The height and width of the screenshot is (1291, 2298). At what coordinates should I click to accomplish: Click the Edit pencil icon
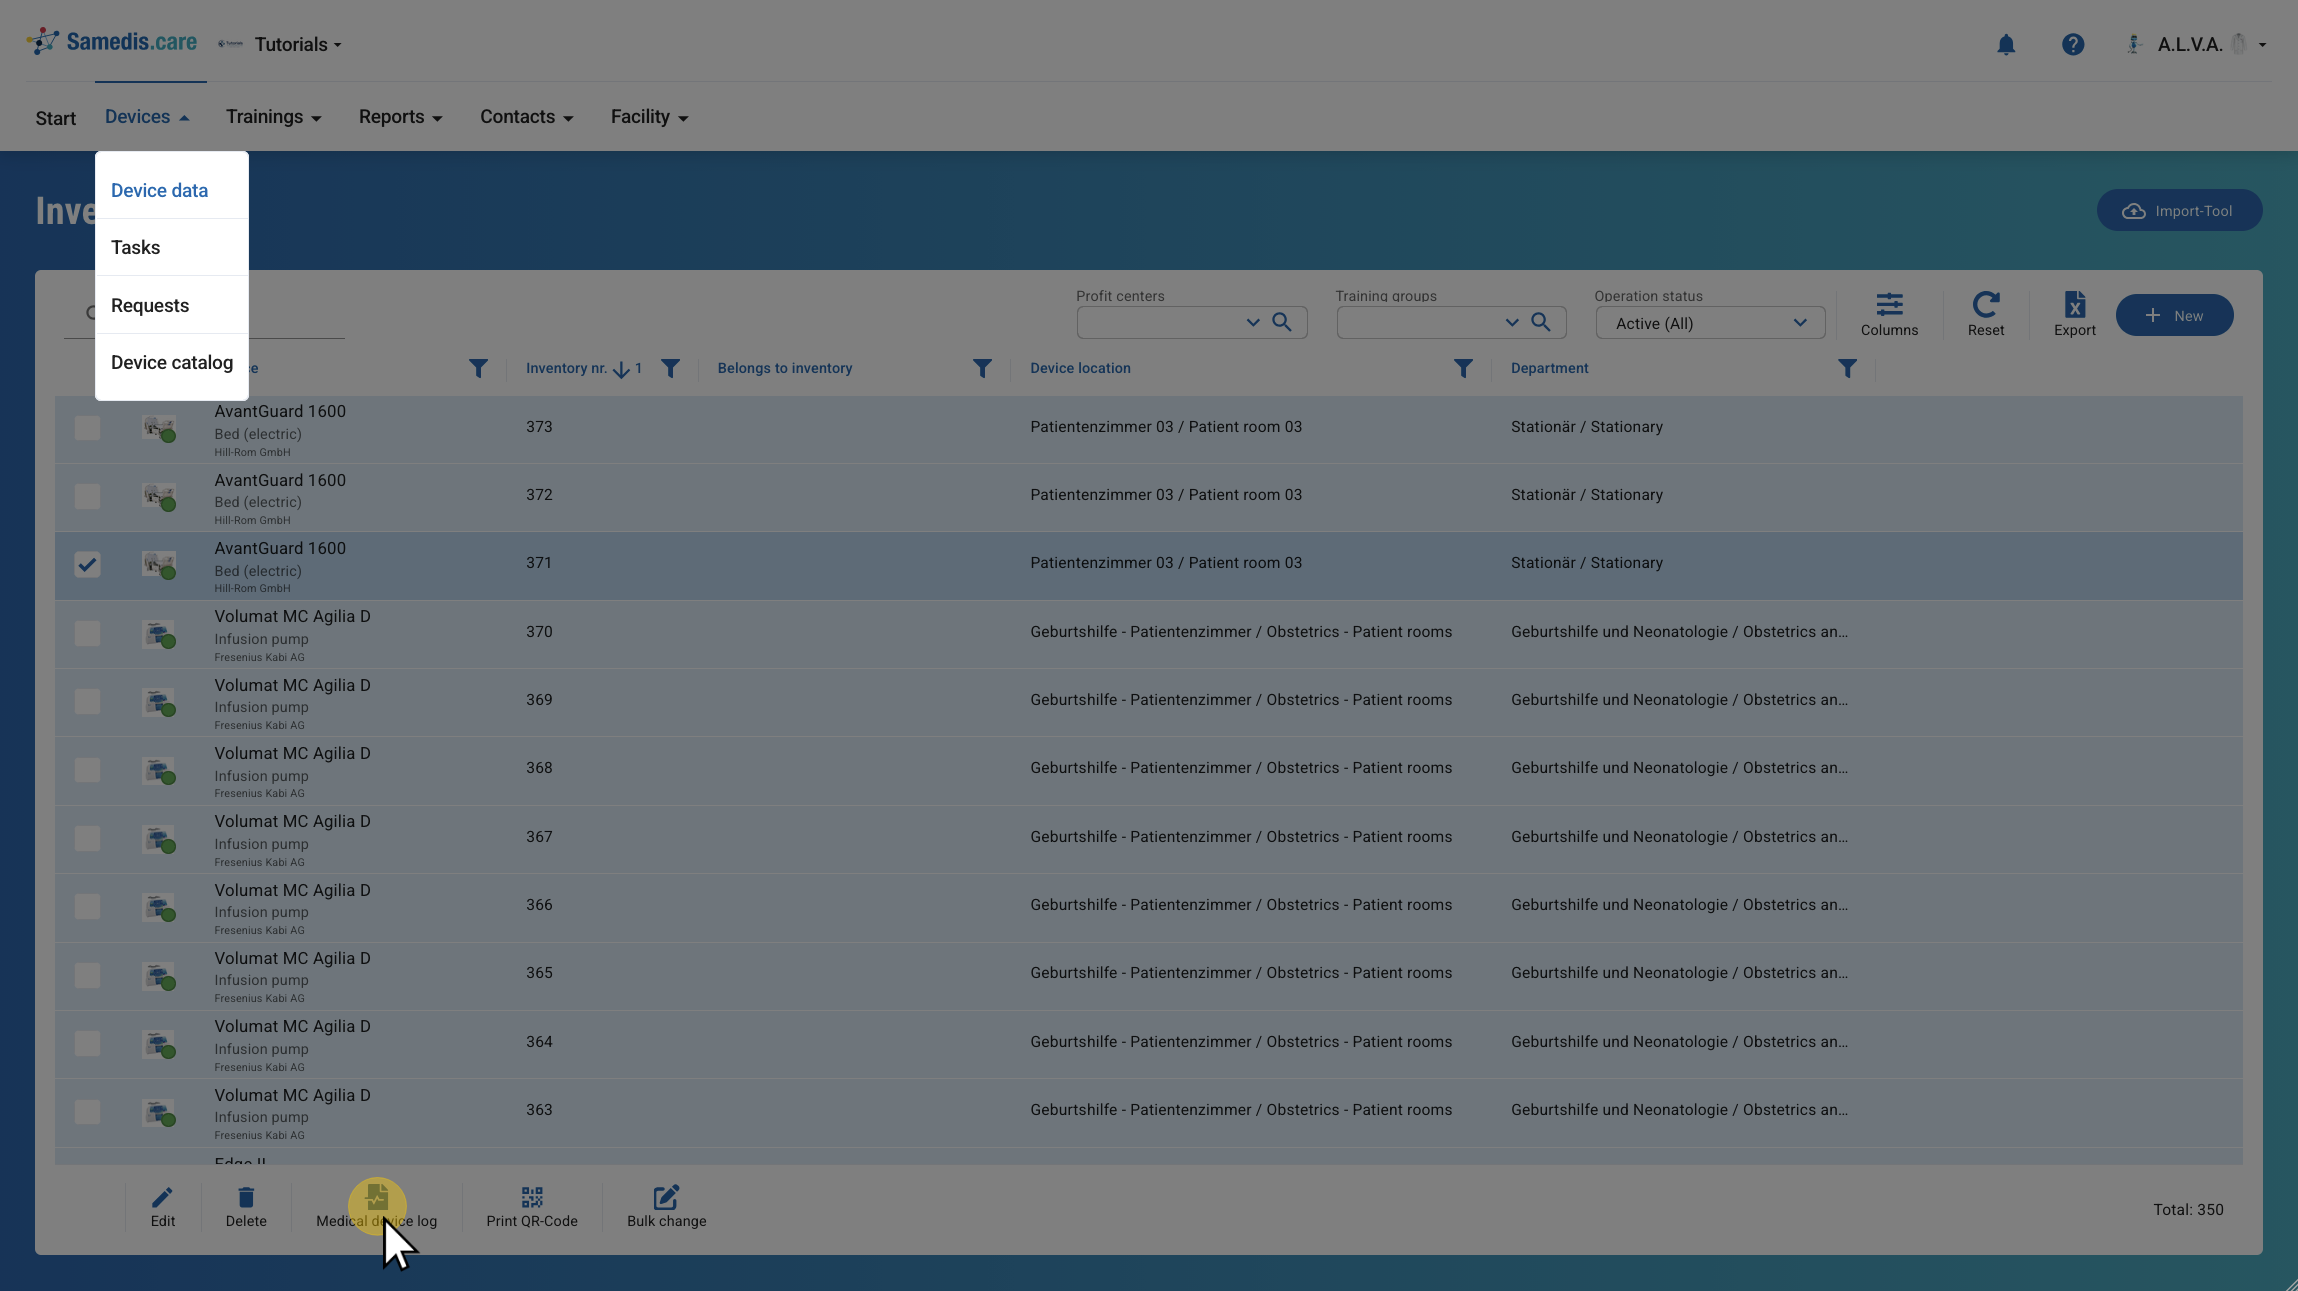pyautogui.click(x=163, y=1207)
